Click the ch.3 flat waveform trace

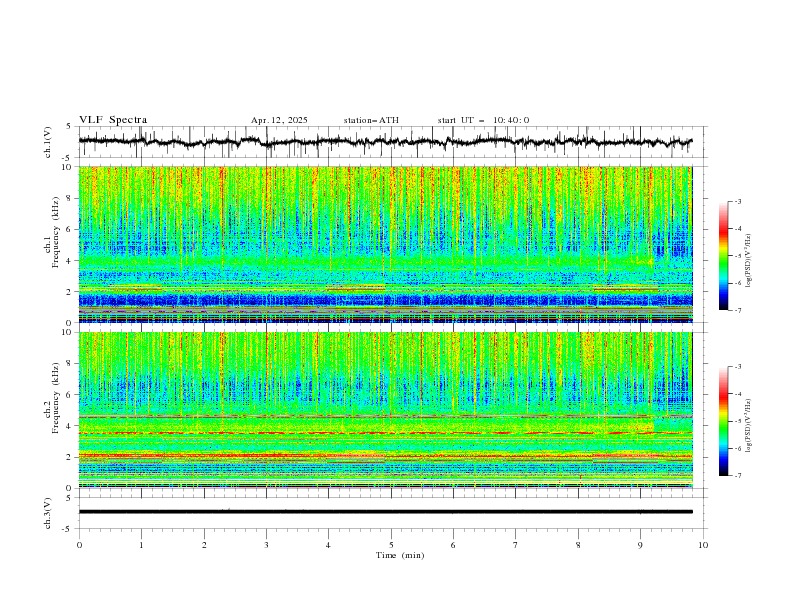pos(385,512)
